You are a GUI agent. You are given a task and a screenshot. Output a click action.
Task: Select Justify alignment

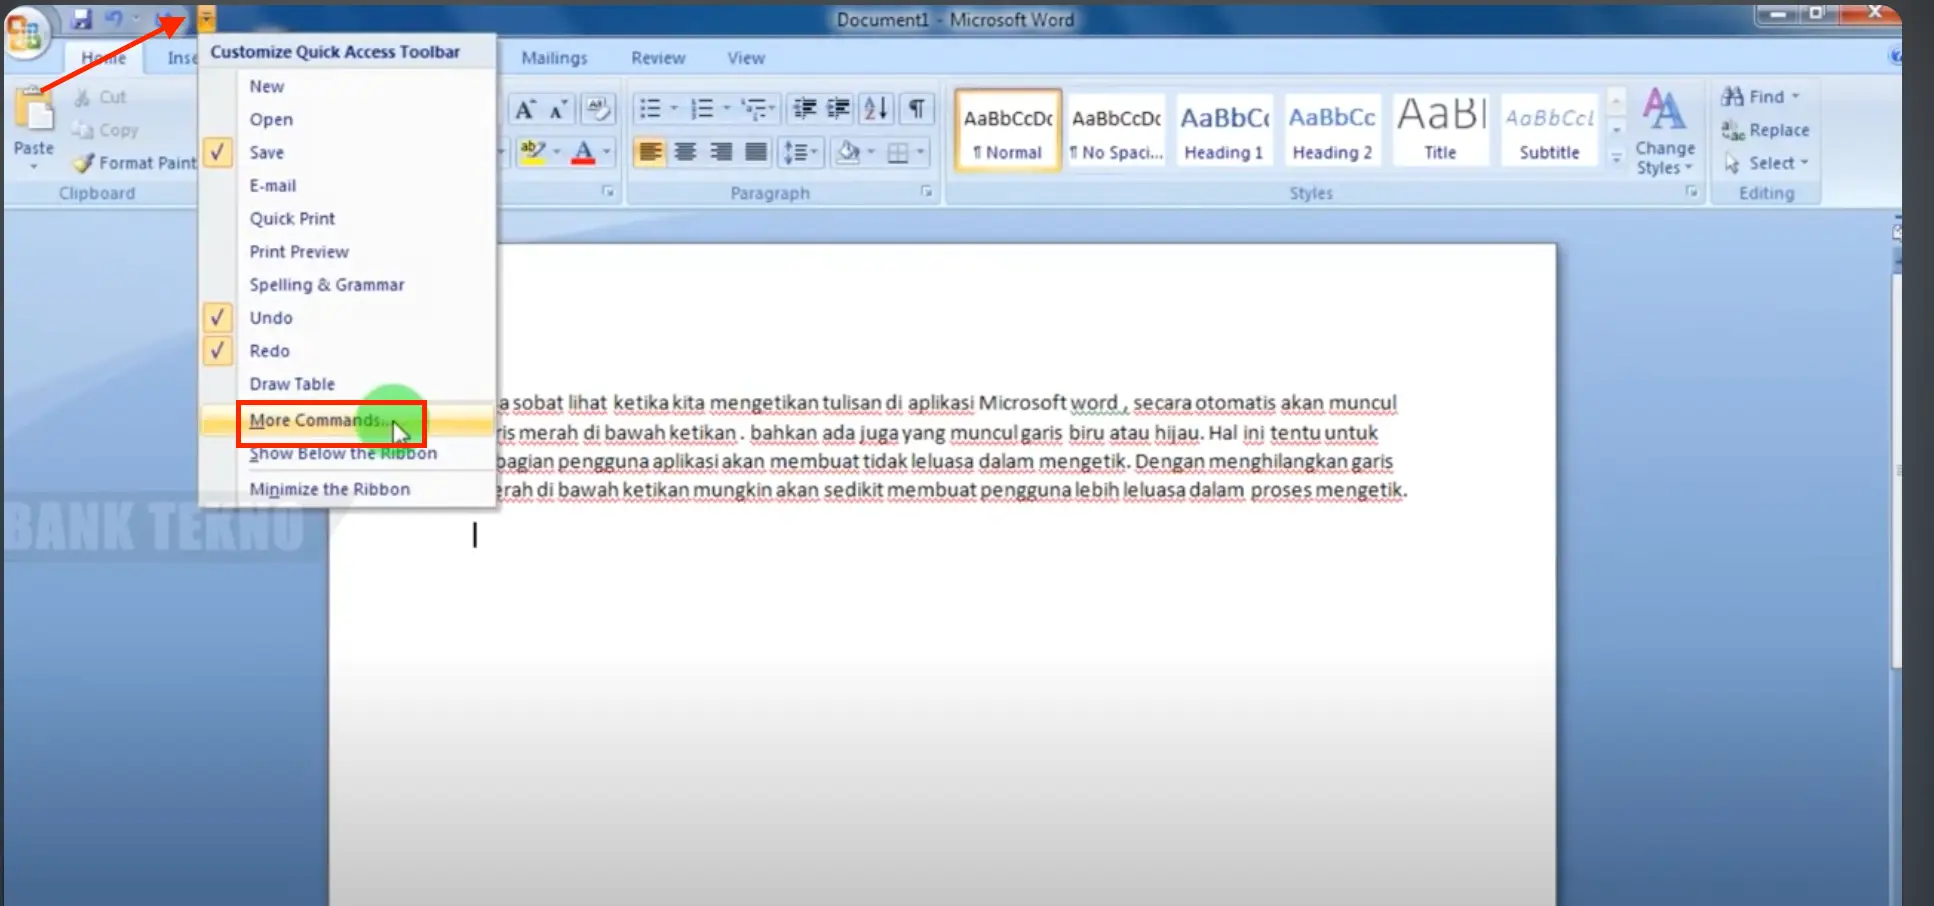(756, 152)
